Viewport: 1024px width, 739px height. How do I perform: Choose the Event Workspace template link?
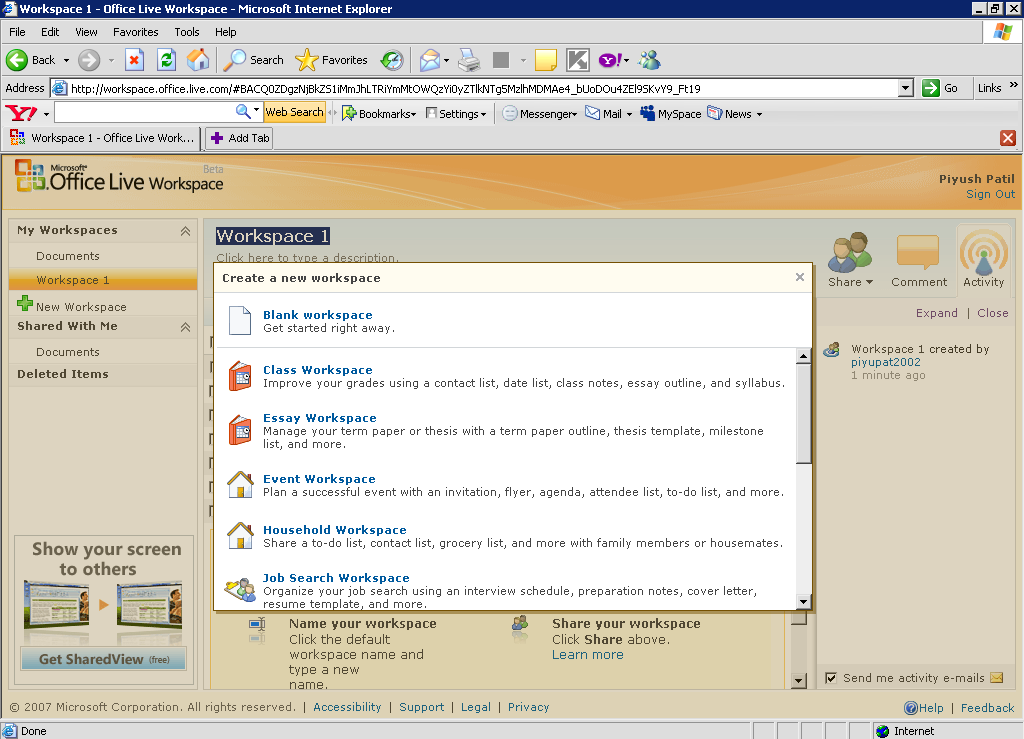pyautogui.click(x=319, y=479)
